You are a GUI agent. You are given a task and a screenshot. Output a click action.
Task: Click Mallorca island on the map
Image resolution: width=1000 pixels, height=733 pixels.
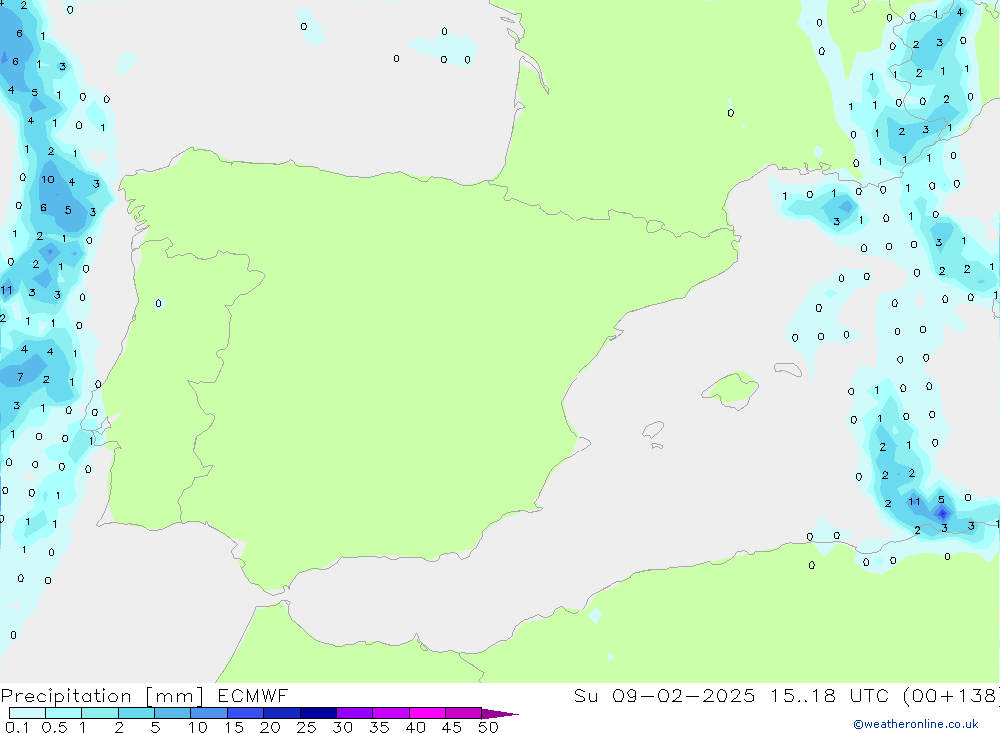[732, 388]
